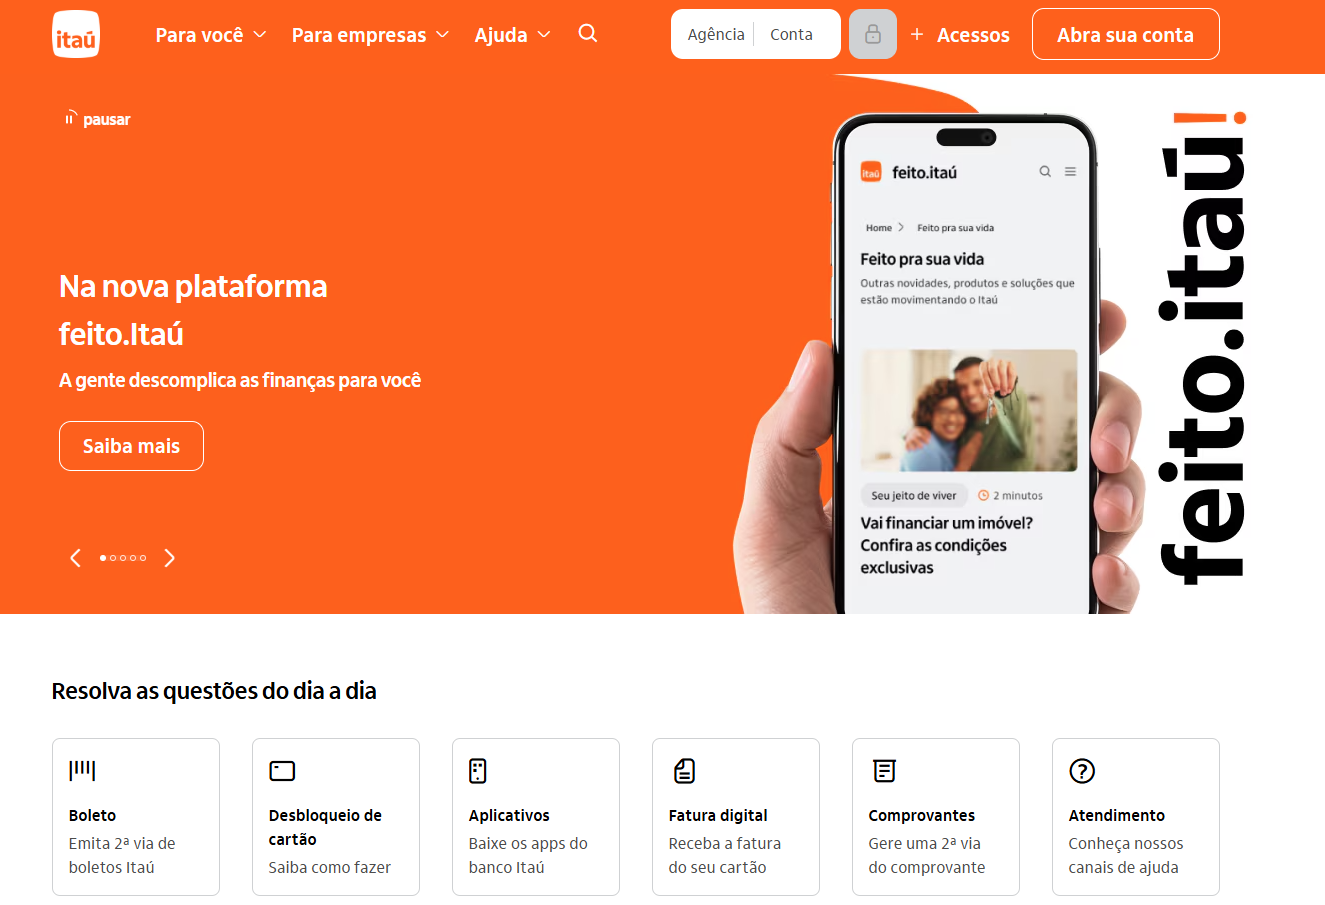
Task: Click the Fatura digital document icon
Action: (x=684, y=770)
